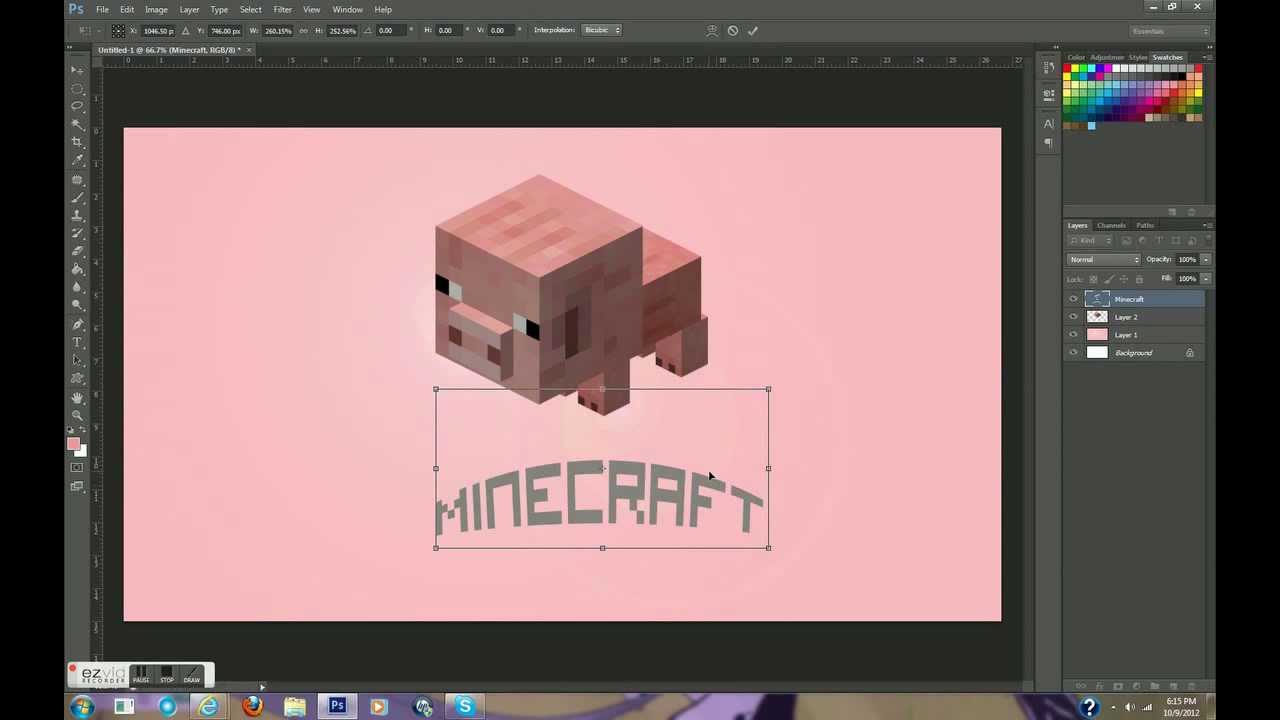This screenshot has width=1280, height=720.
Task: Open Skype from the taskbar
Action: pyautogui.click(x=464, y=706)
